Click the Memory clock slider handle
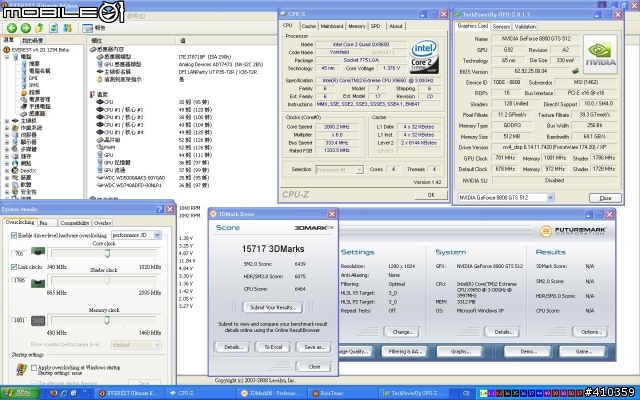The height and width of the screenshot is (400, 640). (x=107, y=320)
